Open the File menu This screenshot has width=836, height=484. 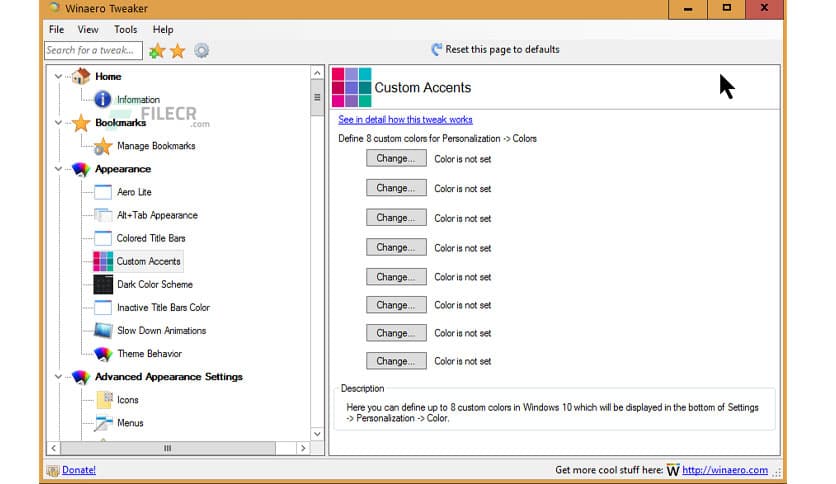pyautogui.click(x=56, y=29)
